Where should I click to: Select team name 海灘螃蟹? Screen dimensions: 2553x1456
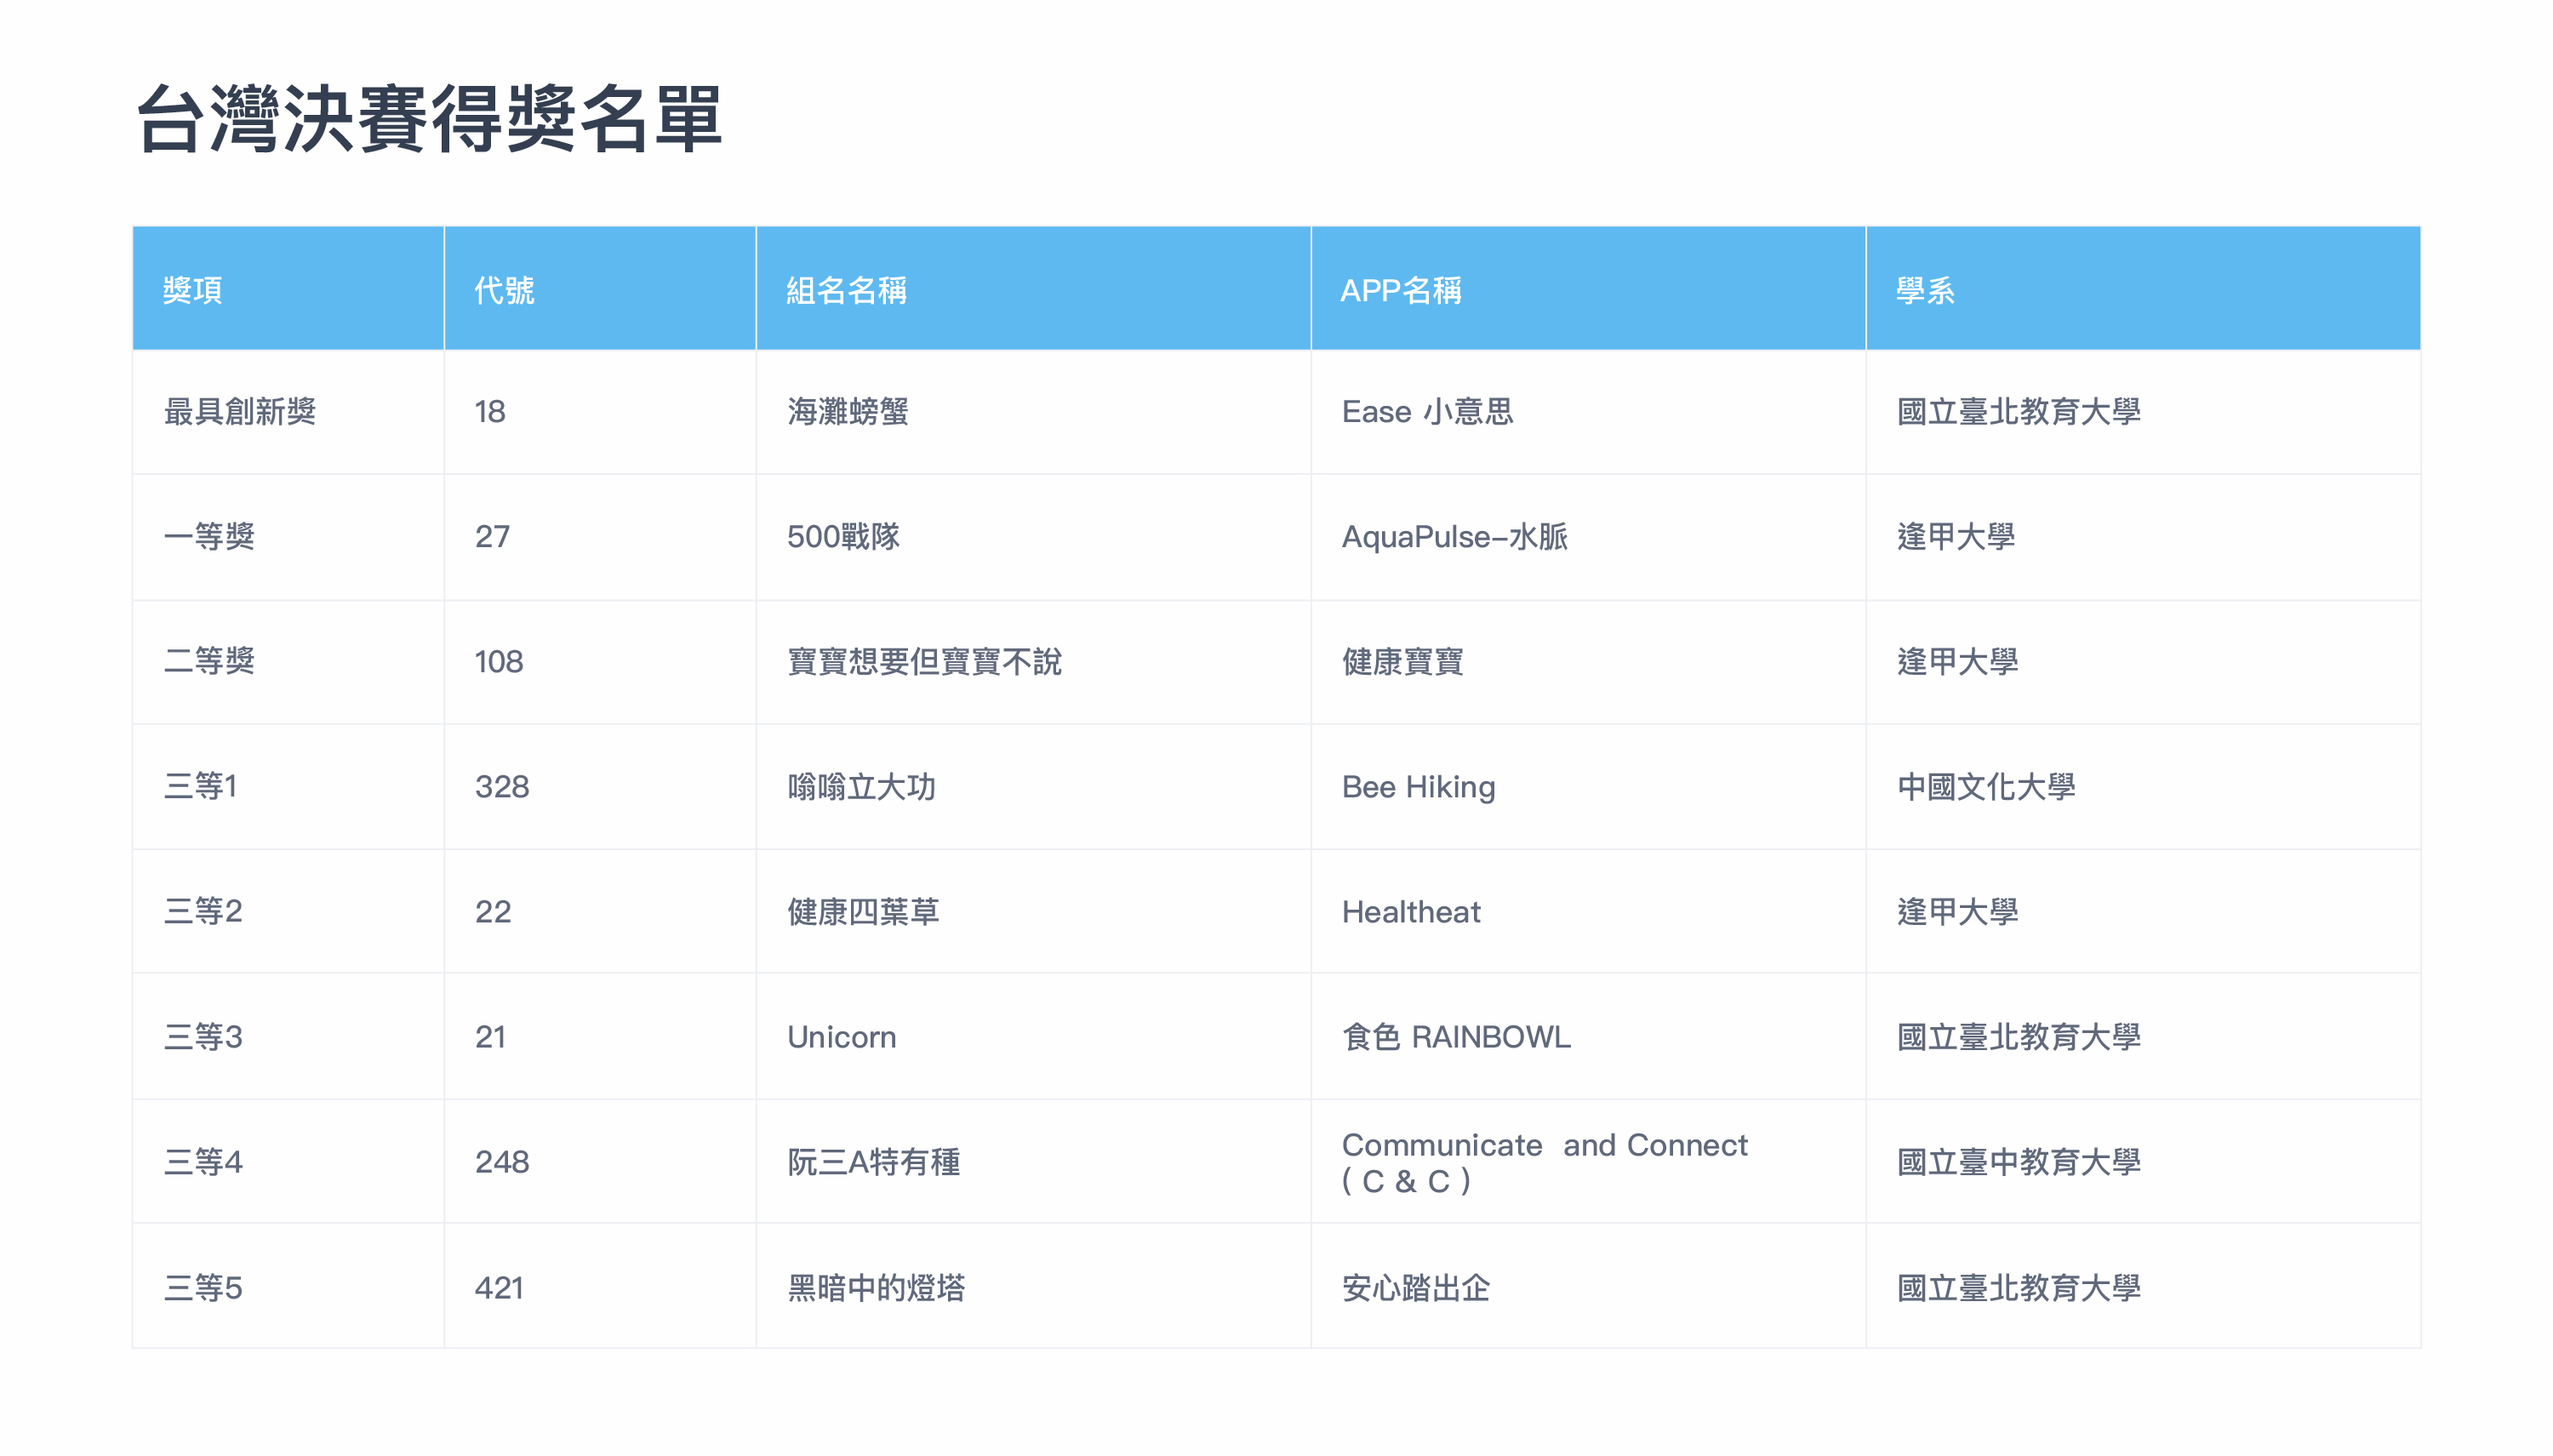pos(847,411)
